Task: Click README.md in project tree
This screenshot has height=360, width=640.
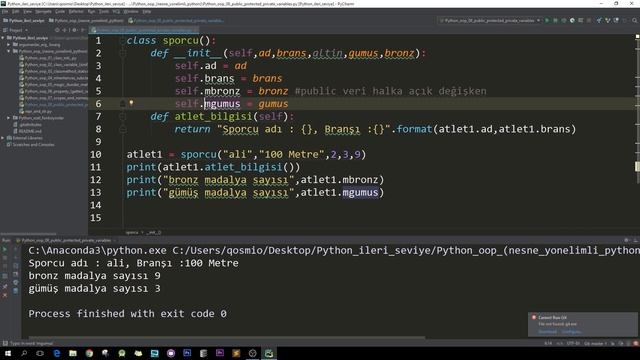Action: coord(30,131)
